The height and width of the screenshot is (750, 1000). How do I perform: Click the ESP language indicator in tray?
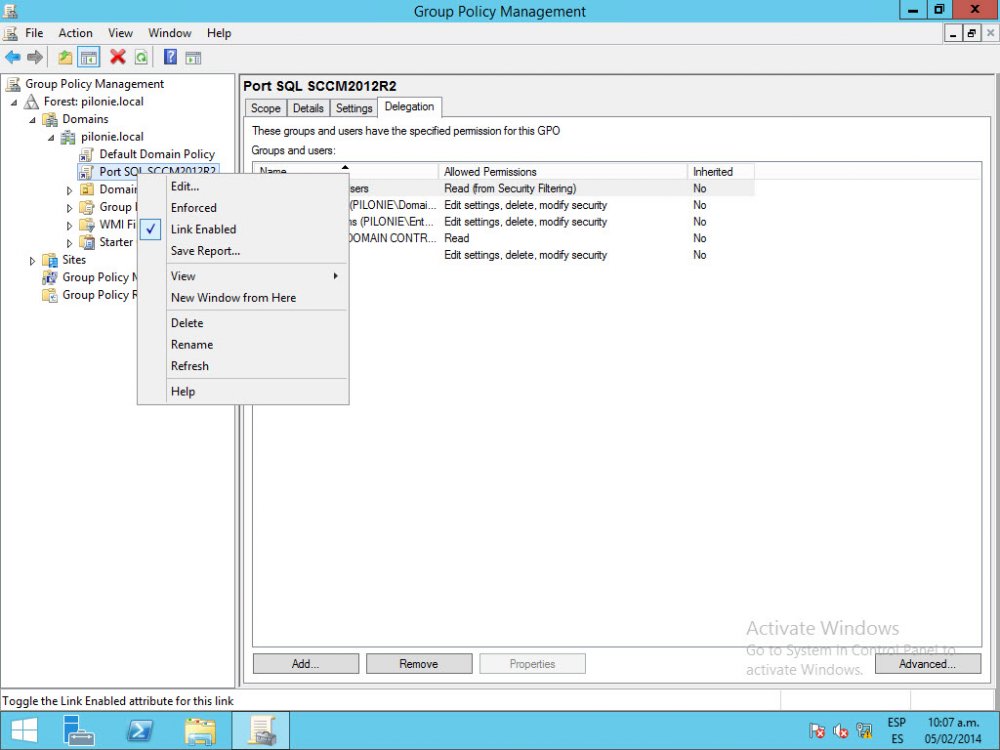click(x=897, y=723)
